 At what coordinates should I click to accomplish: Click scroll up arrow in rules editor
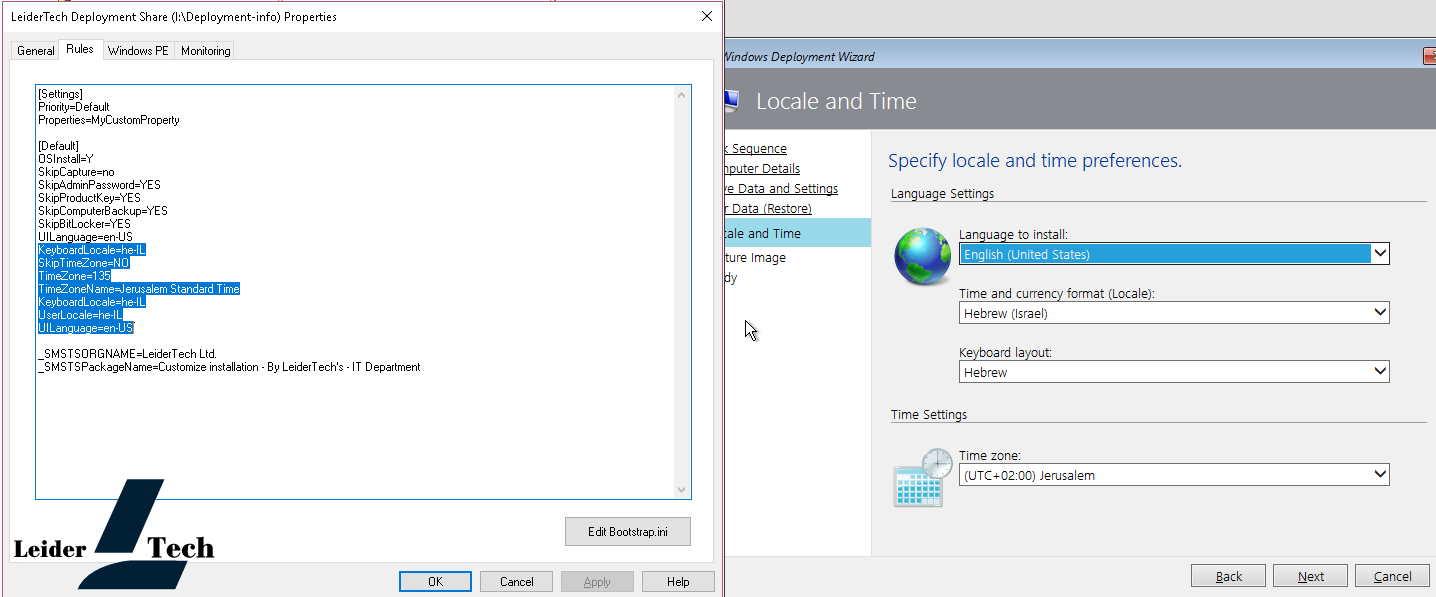point(682,95)
